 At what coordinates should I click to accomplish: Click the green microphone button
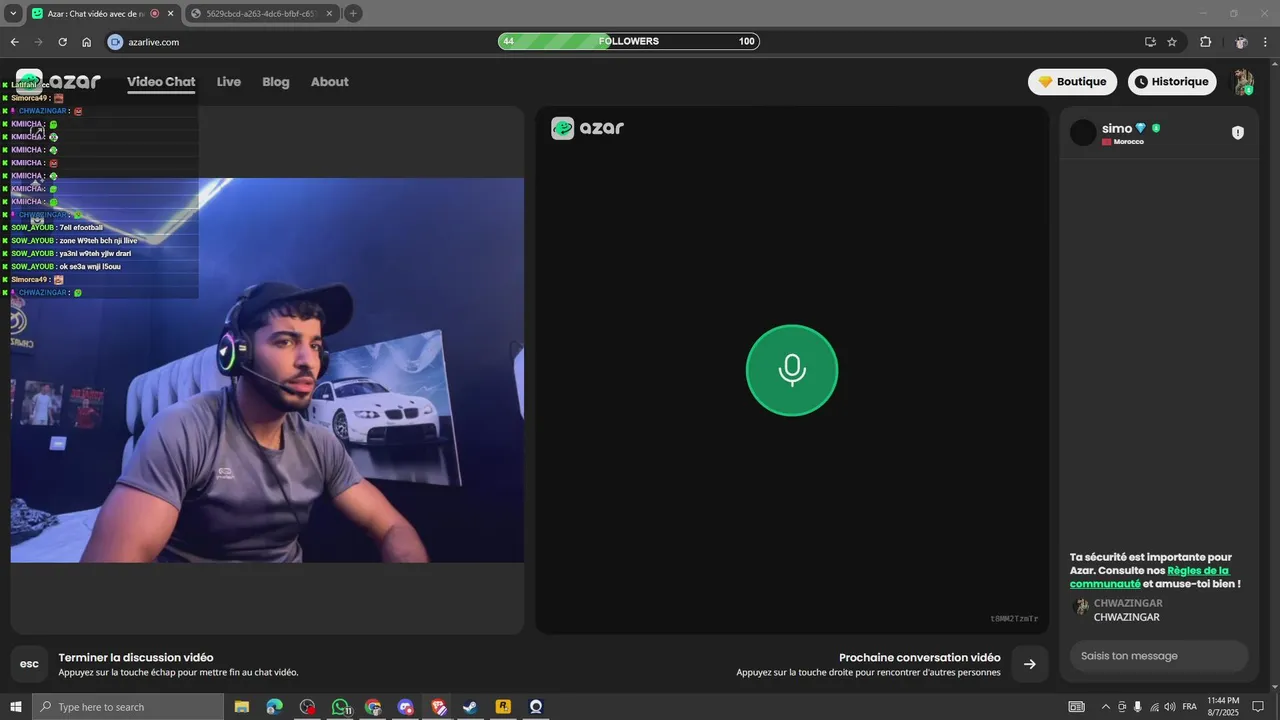791,370
